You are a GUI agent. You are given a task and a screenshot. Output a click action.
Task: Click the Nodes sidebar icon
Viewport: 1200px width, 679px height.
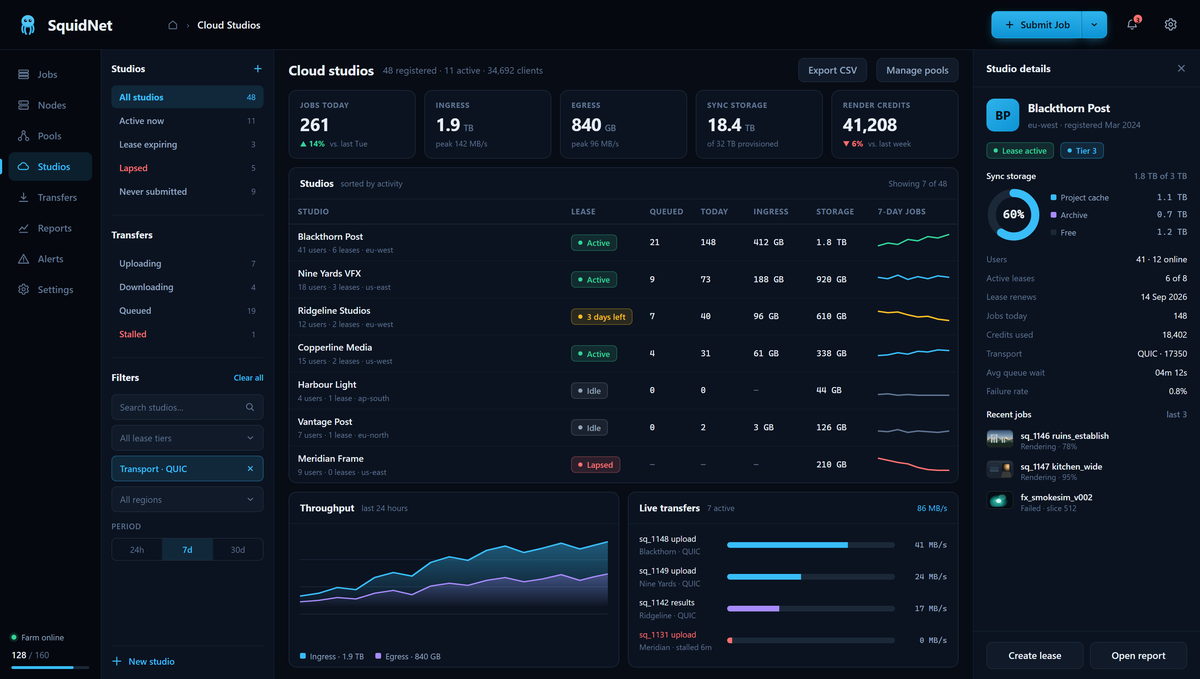24,105
